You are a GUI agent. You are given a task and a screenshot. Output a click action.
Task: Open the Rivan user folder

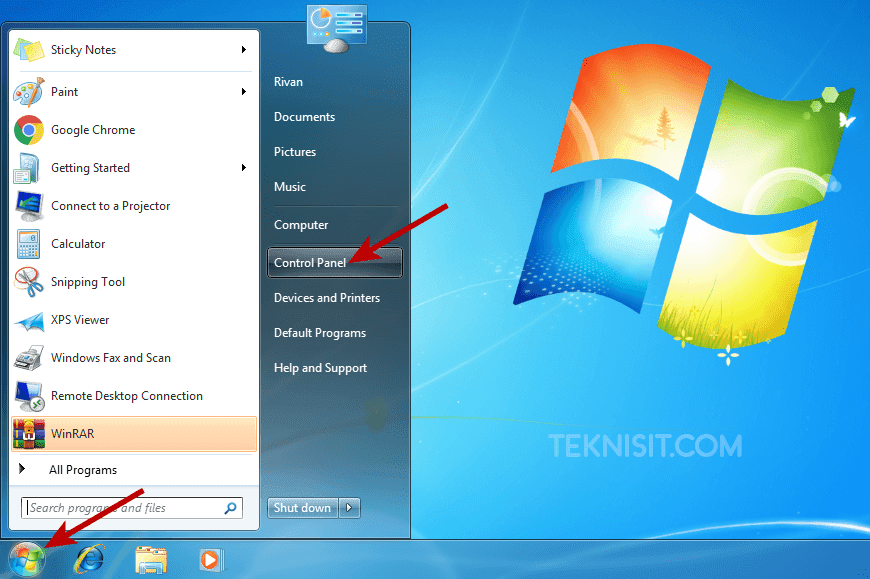288,82
